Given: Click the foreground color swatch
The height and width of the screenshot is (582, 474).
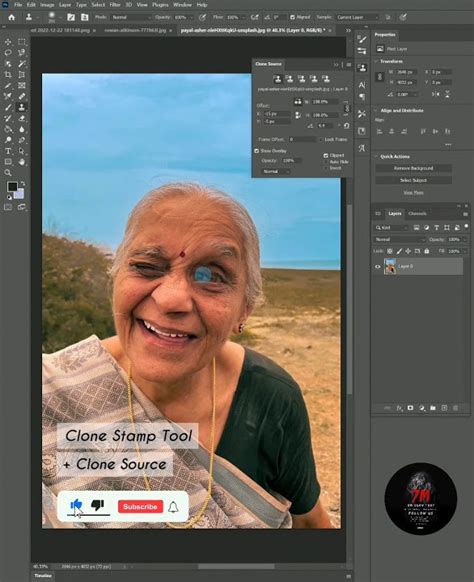Looking at the screenshot, I should (x=12, y=186).
